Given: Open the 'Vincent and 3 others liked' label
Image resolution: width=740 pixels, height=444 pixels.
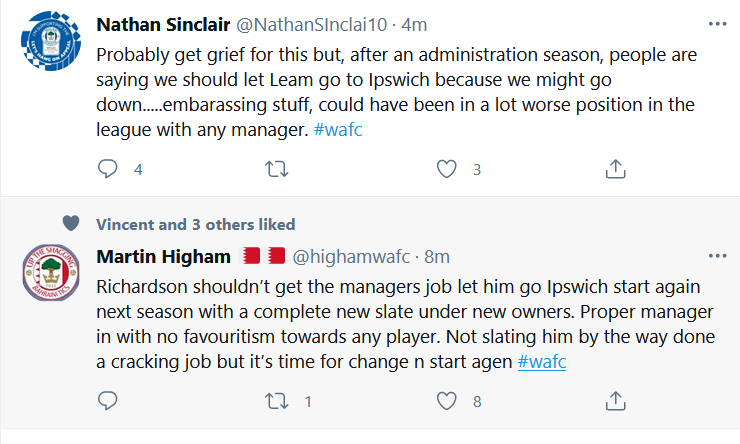Looking at the screenshot, I should (x=195, y=225).
